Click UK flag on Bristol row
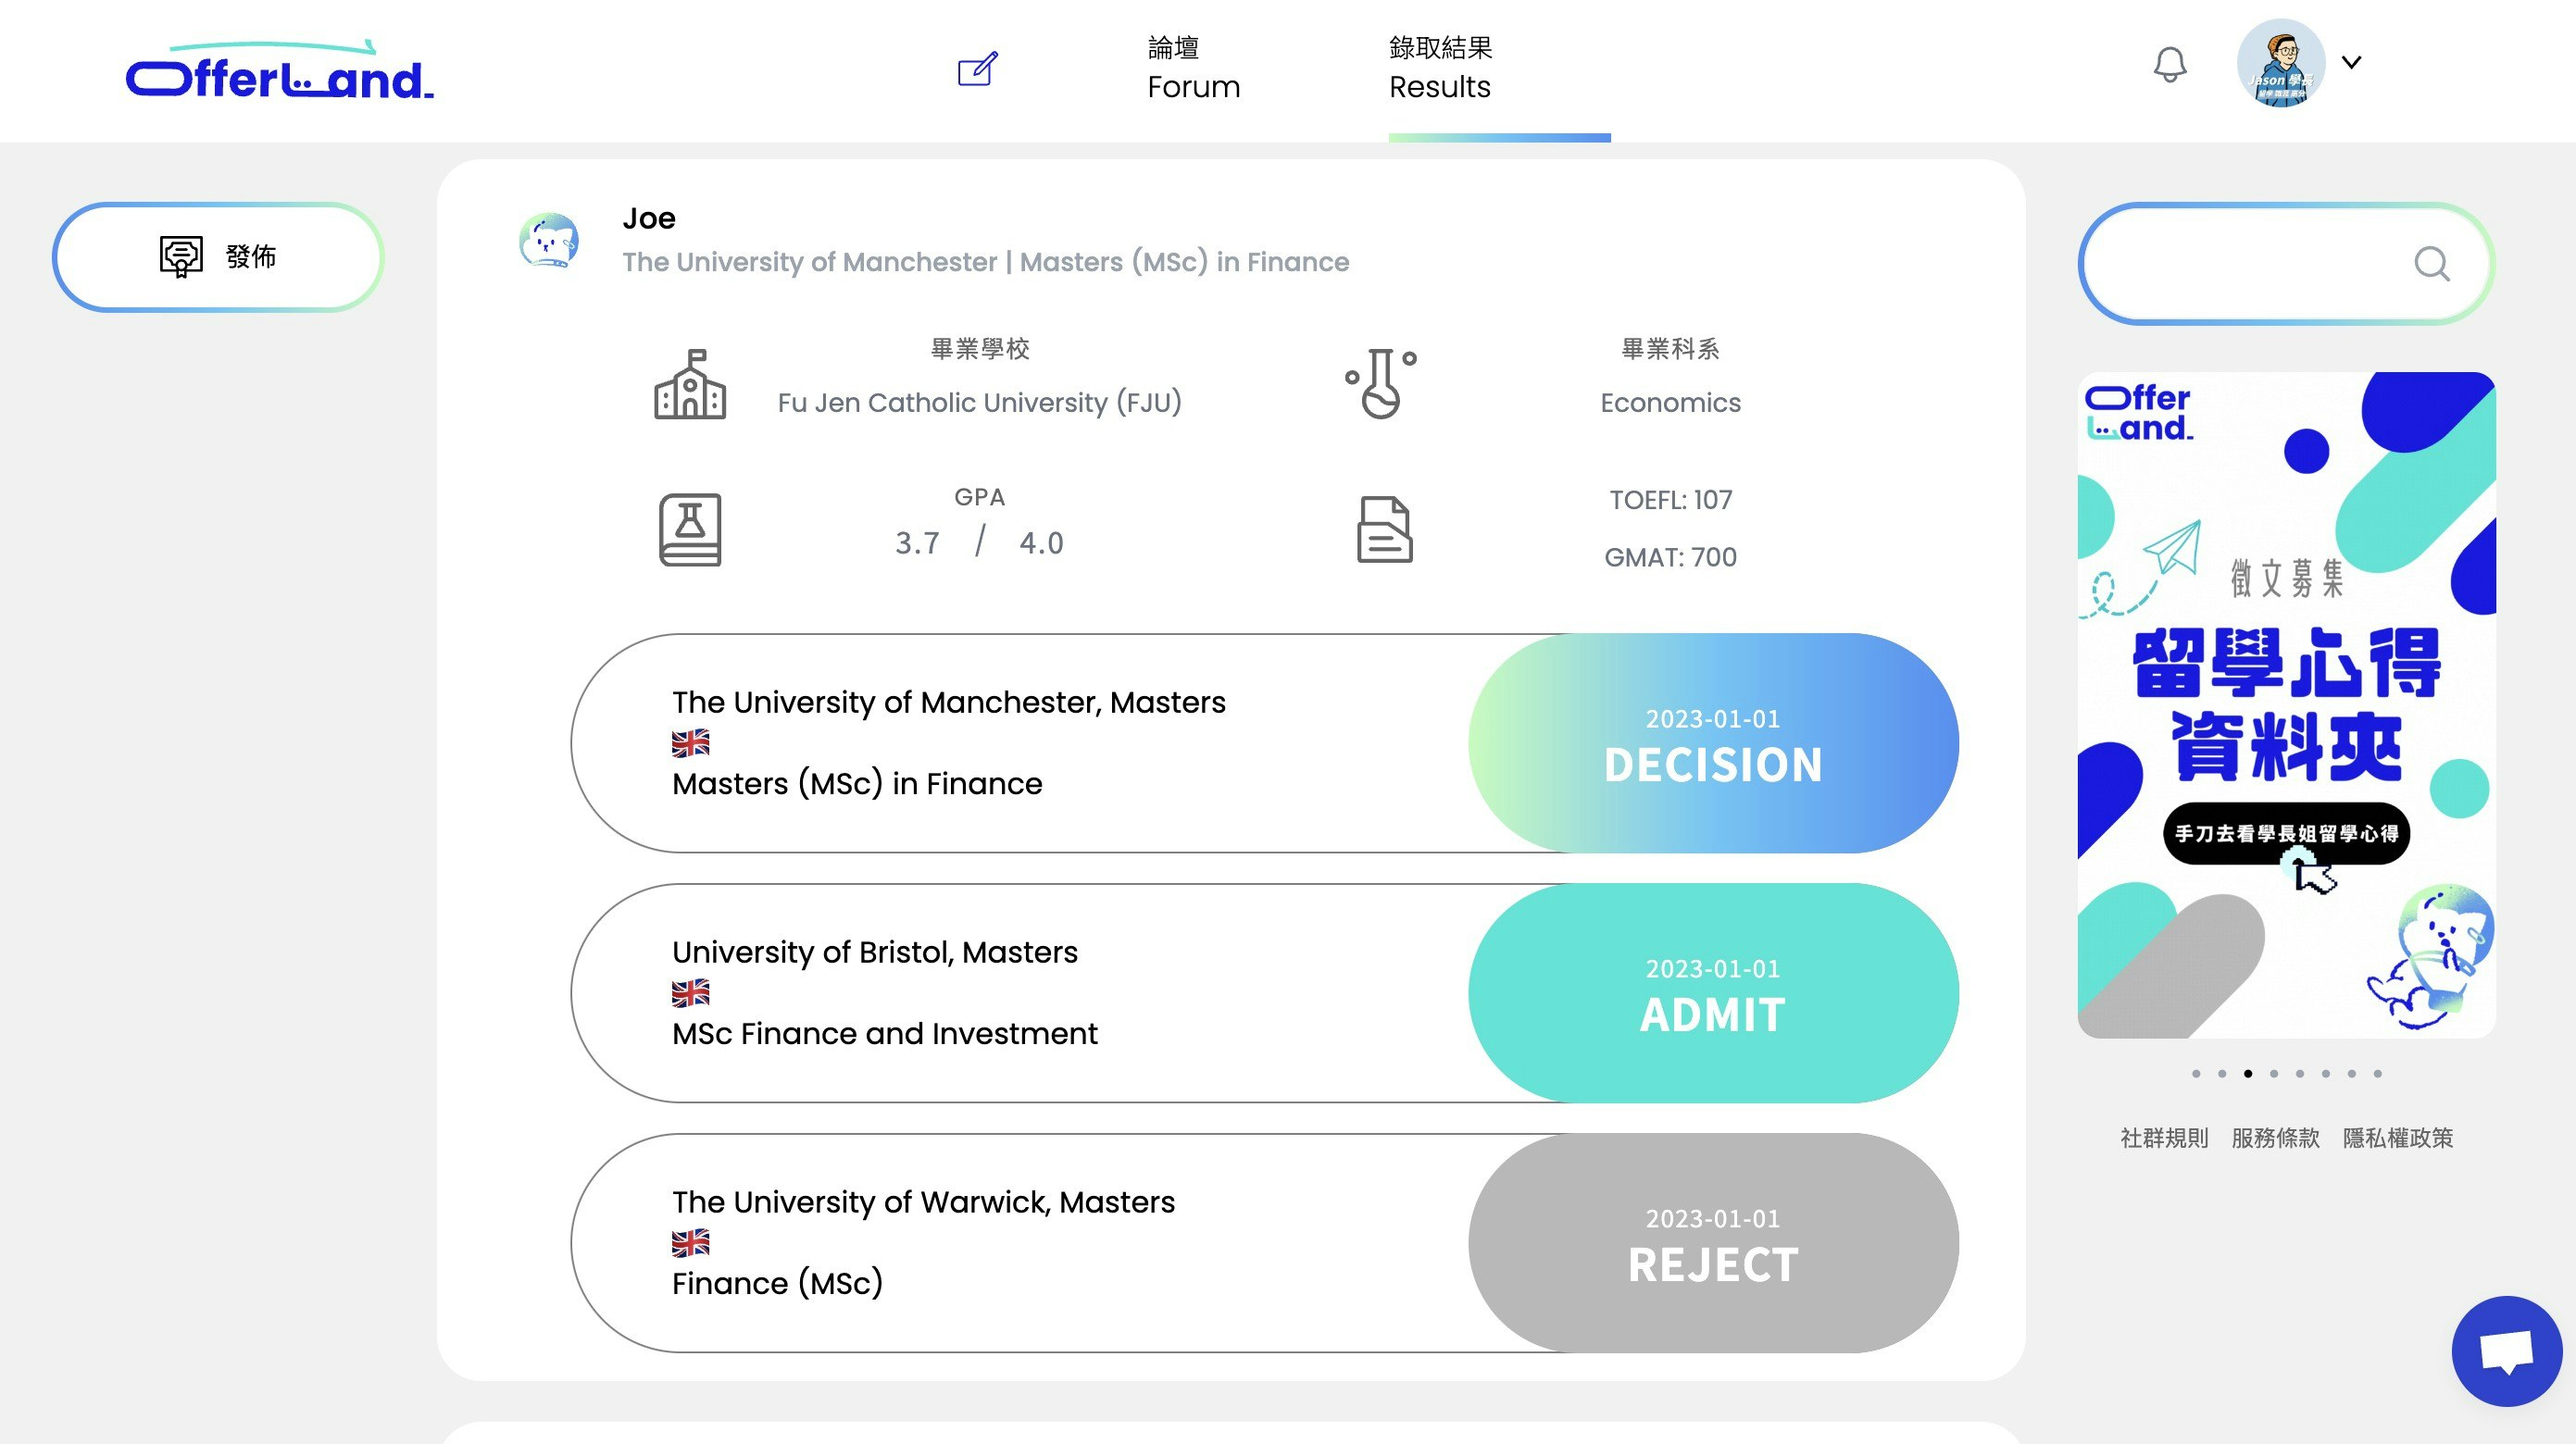 (690, 992)
